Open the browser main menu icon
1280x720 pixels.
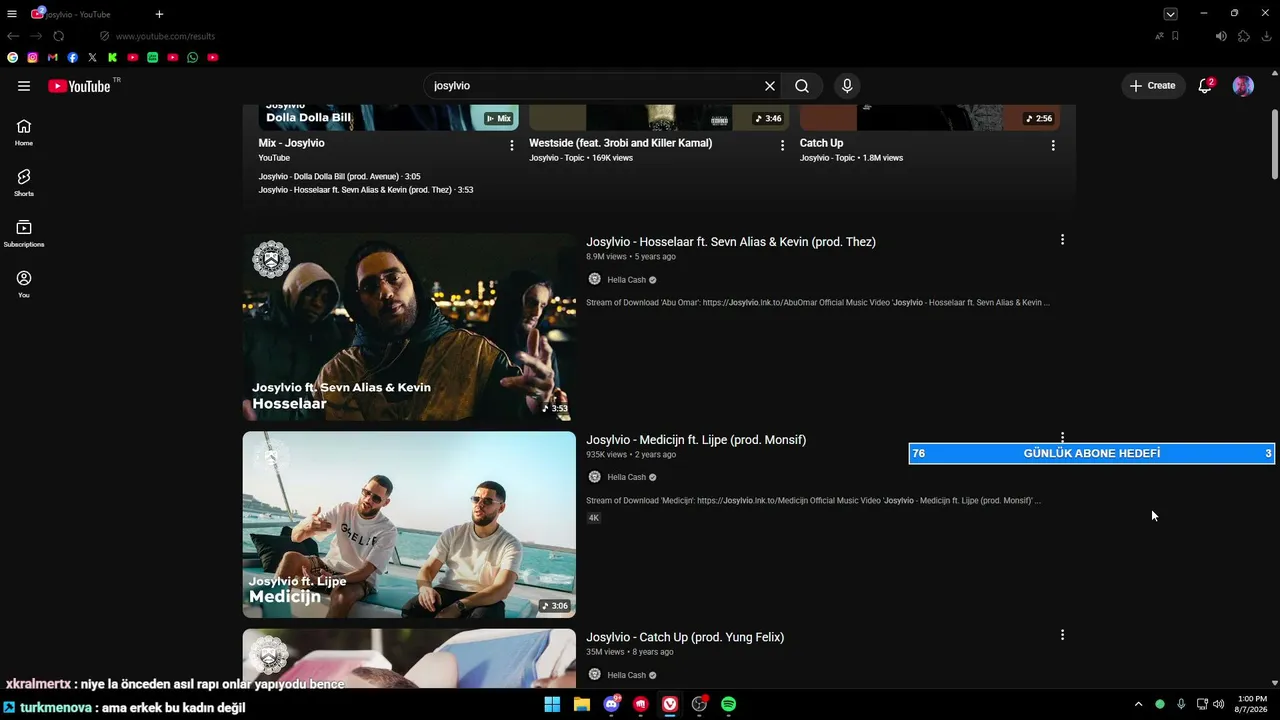coord(12,14)
